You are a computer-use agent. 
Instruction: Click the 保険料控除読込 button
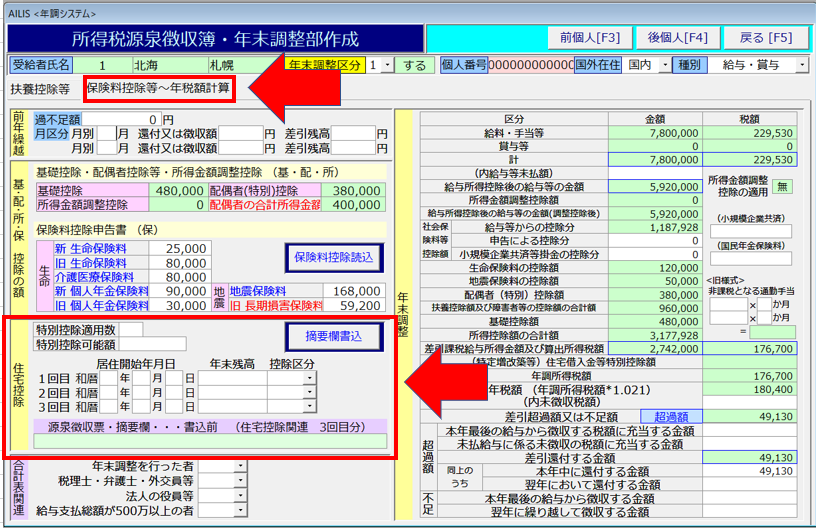point(334,257)
